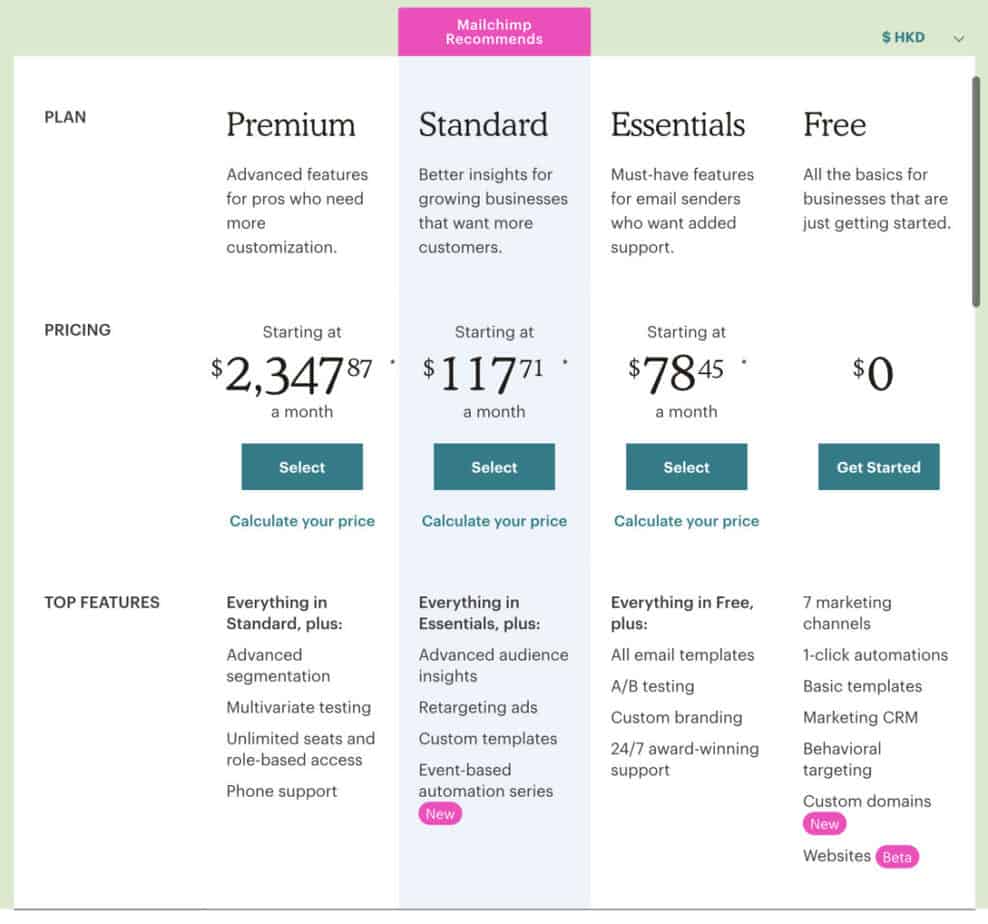Open Calculate your price under Premium
The width and height of the screenshot is (988, 924).
click(x=302, y=521)
